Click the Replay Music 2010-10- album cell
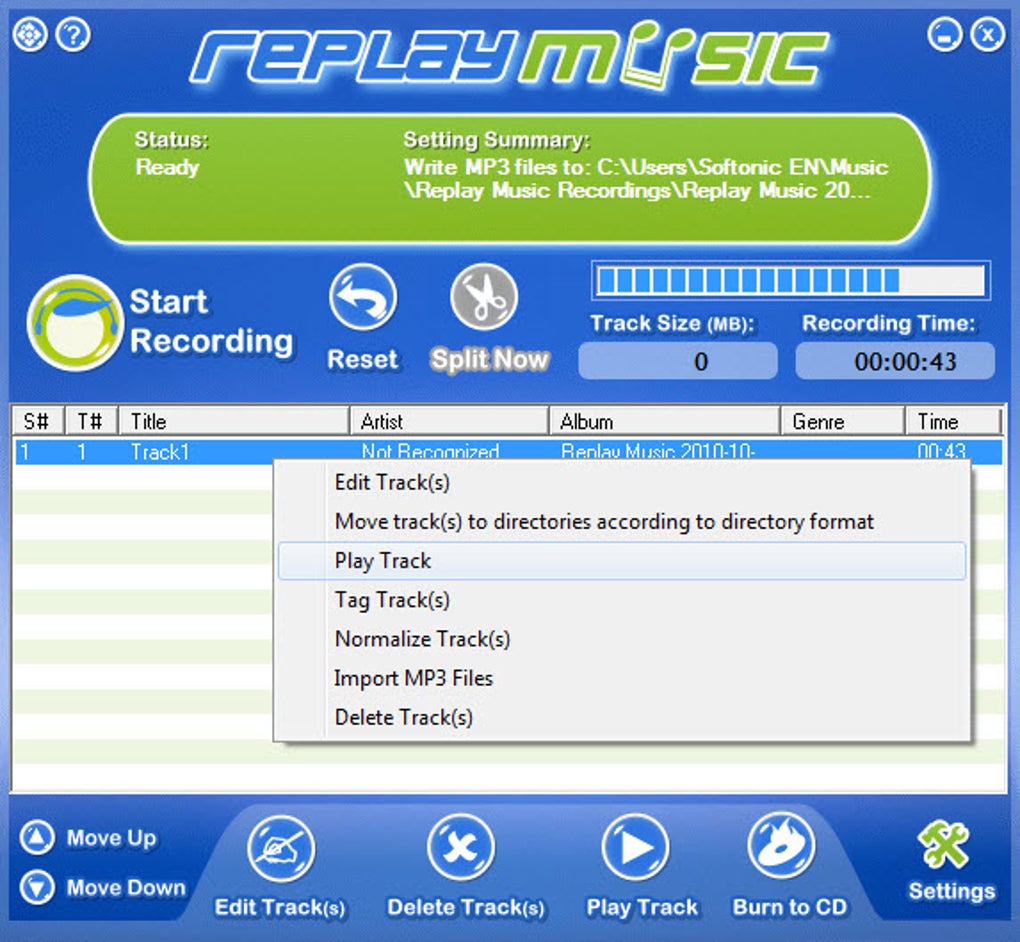Viewport: 1020px width, 942px height. click(658, 451)
